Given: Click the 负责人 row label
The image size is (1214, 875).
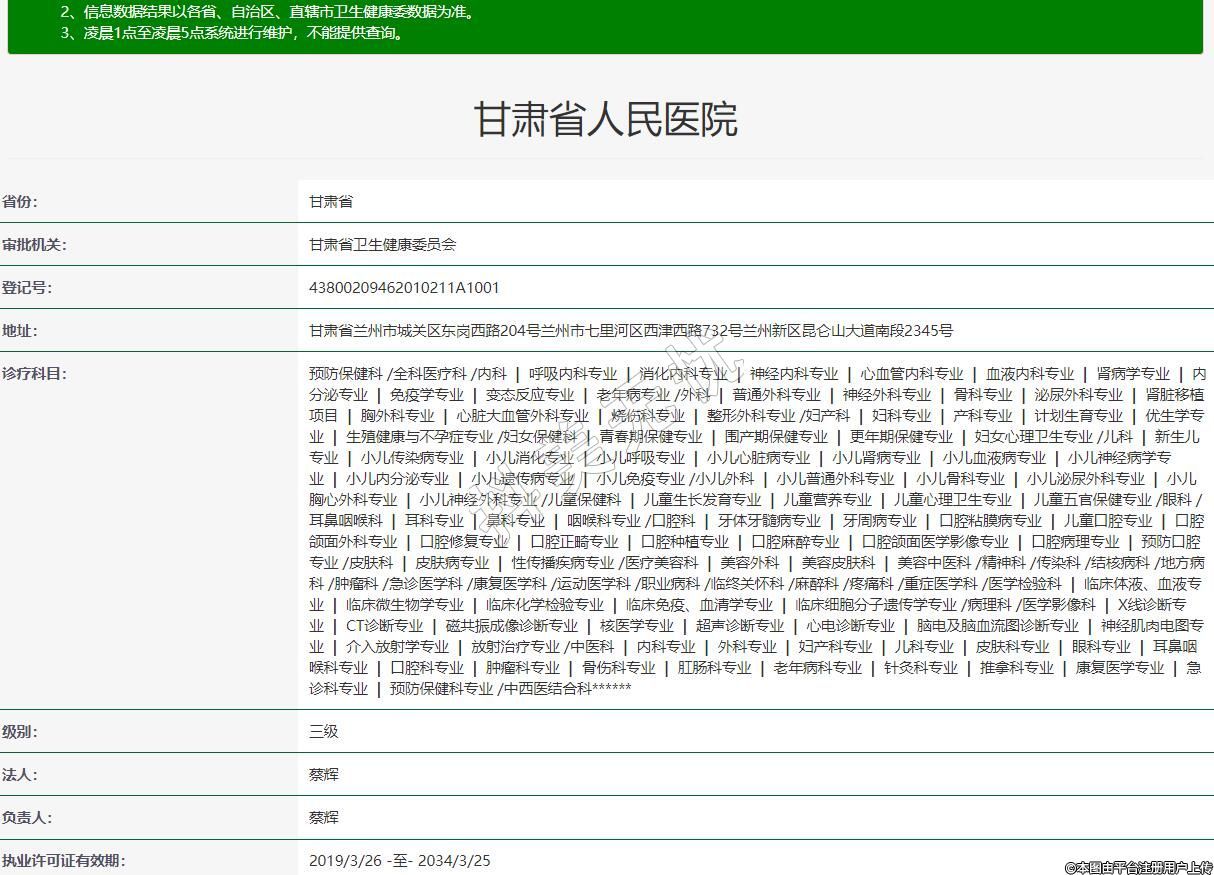Looking at the screenshot, I should click(x=26, y=817).
